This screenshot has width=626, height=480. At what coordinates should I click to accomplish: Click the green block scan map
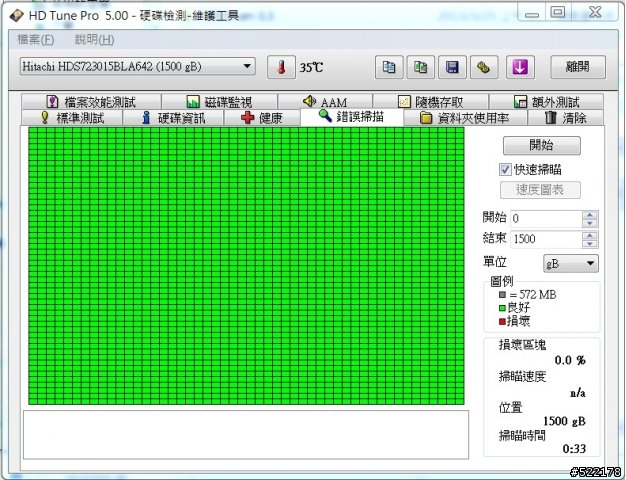coord(246,266)
